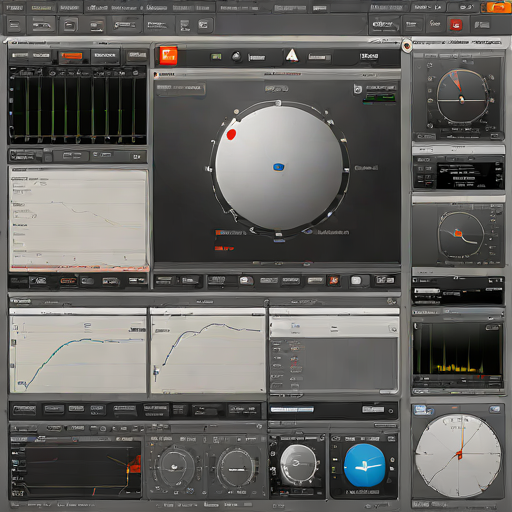Click the round target icon at the right panel header
This screenshot has width=512, height=512.
[x=406, y=46]
